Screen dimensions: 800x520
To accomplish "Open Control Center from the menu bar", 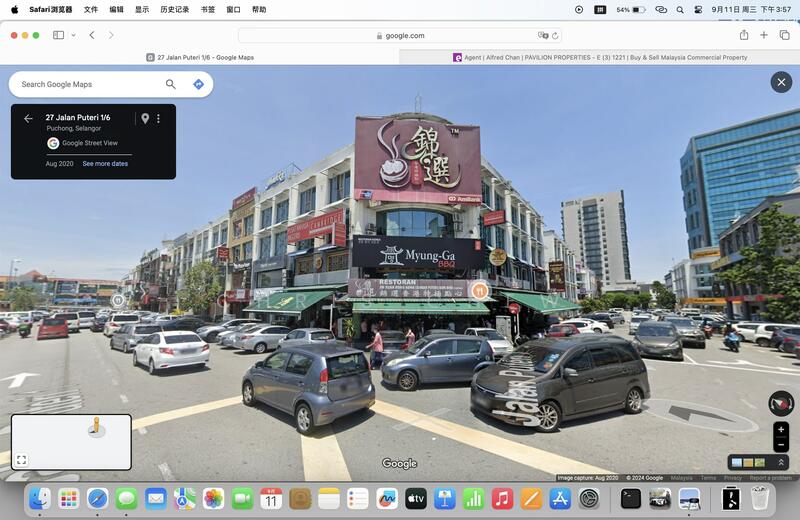I will (698, 10).
